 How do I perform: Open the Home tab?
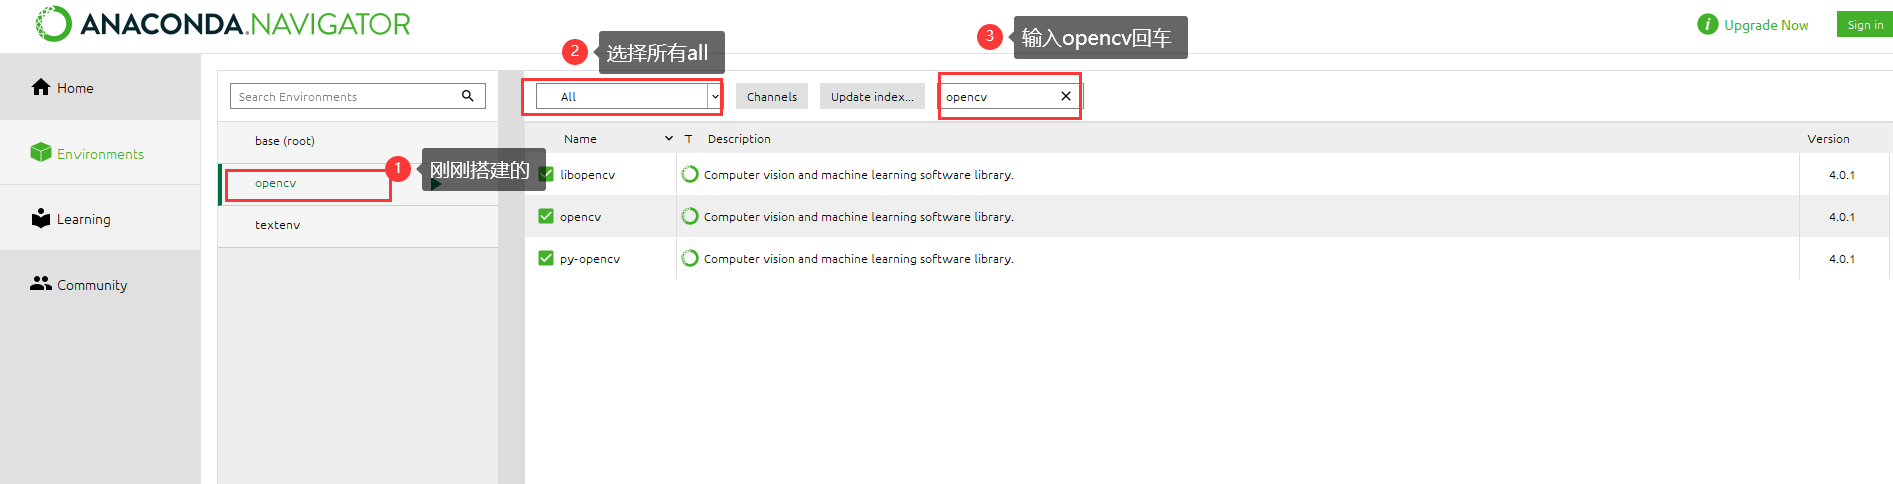[100, 88]
